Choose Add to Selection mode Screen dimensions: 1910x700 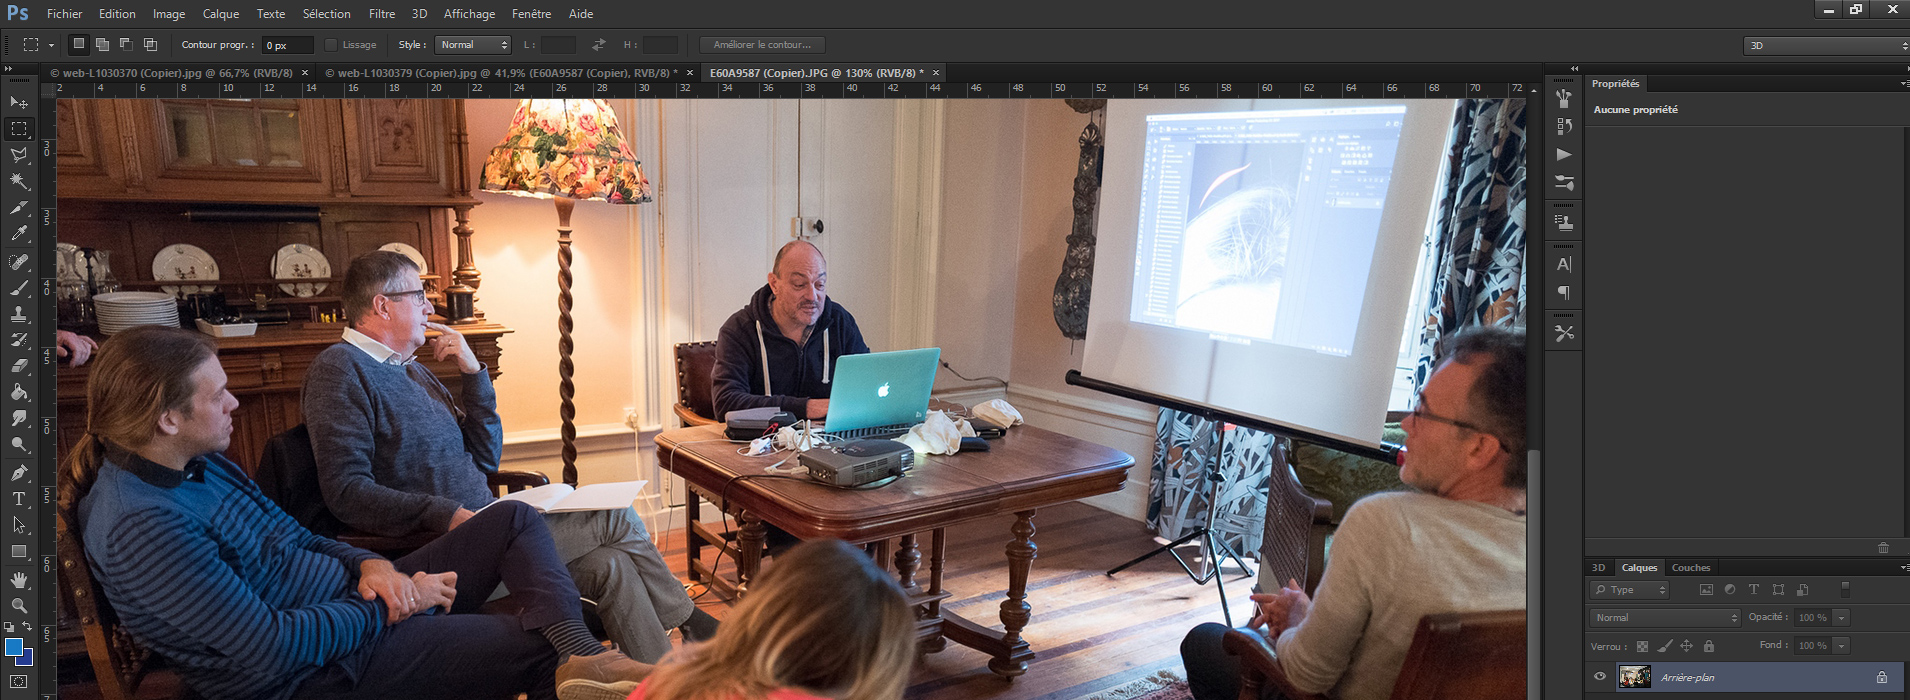(x=102, y=44)
